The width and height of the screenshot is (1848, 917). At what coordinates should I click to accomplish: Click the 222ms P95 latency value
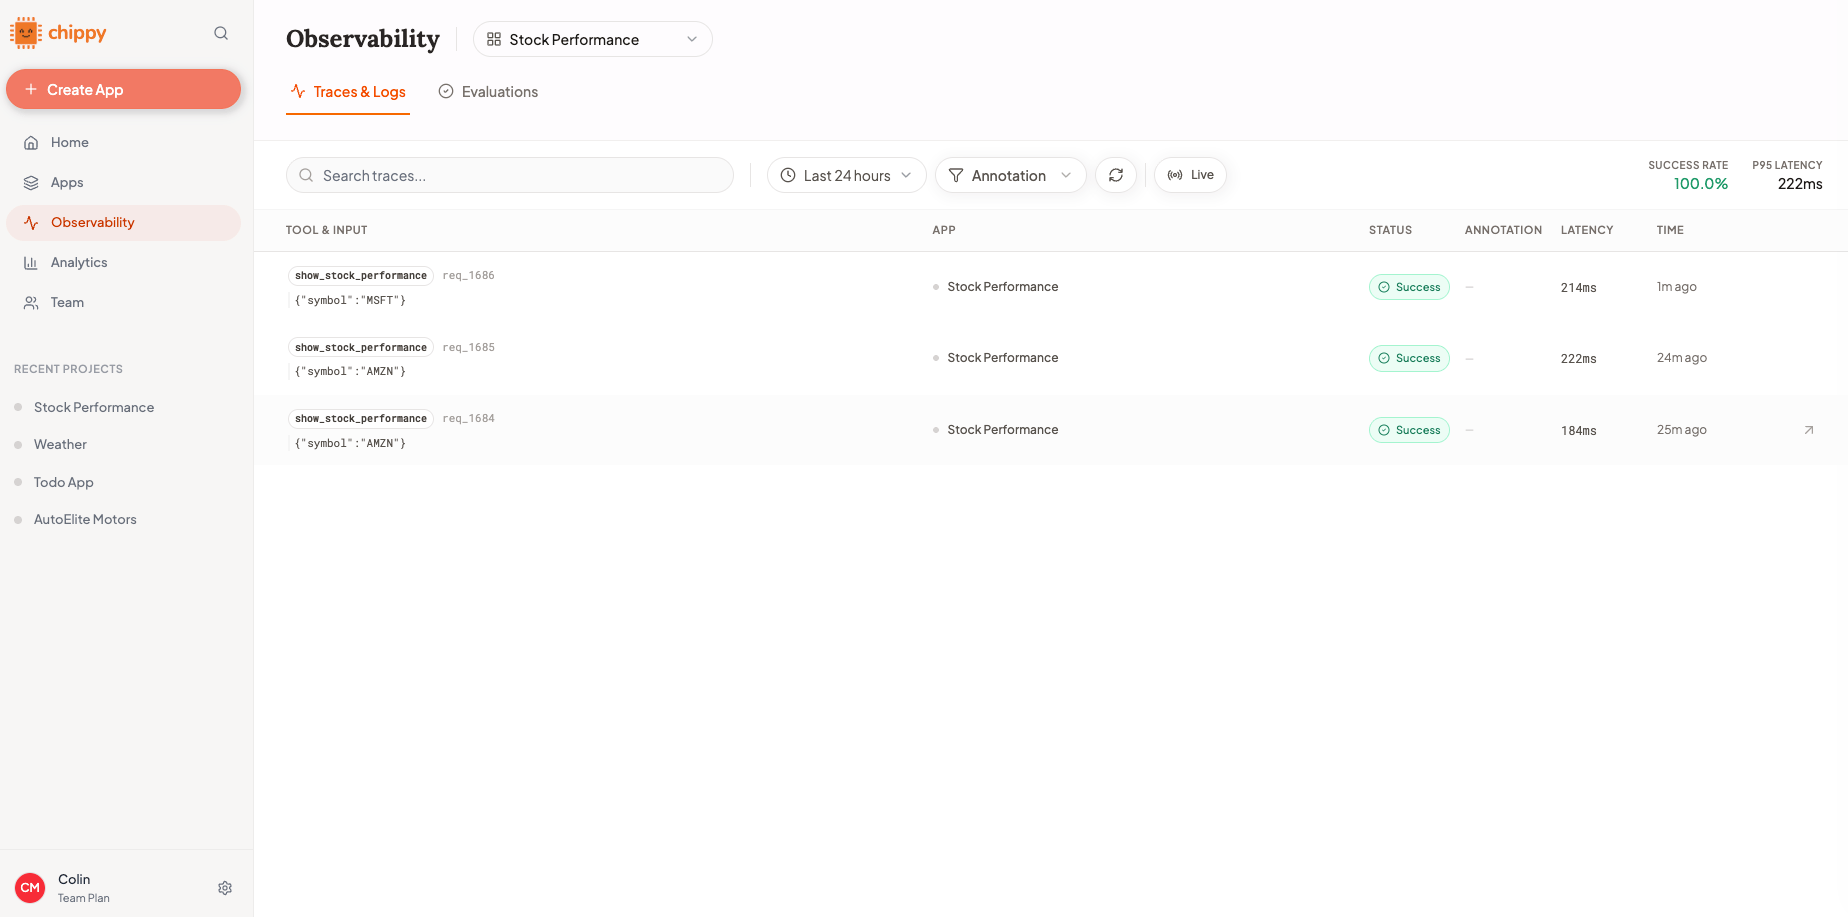1800,184
